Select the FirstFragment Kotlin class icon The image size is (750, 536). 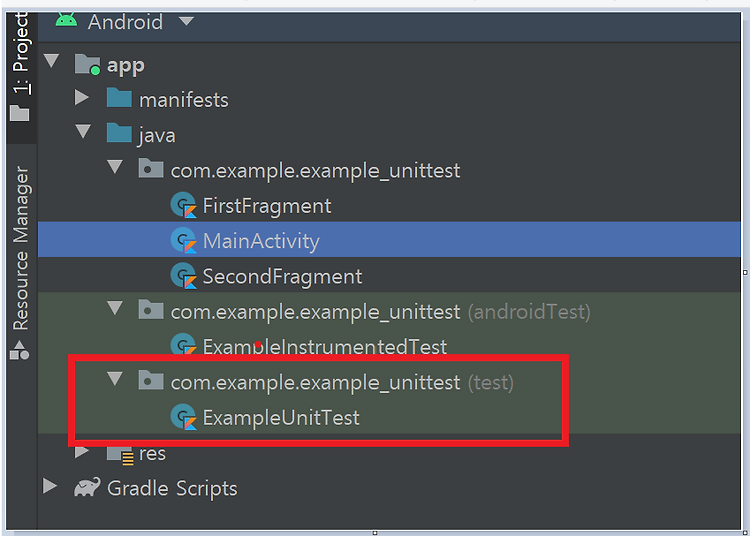[184, 205]
